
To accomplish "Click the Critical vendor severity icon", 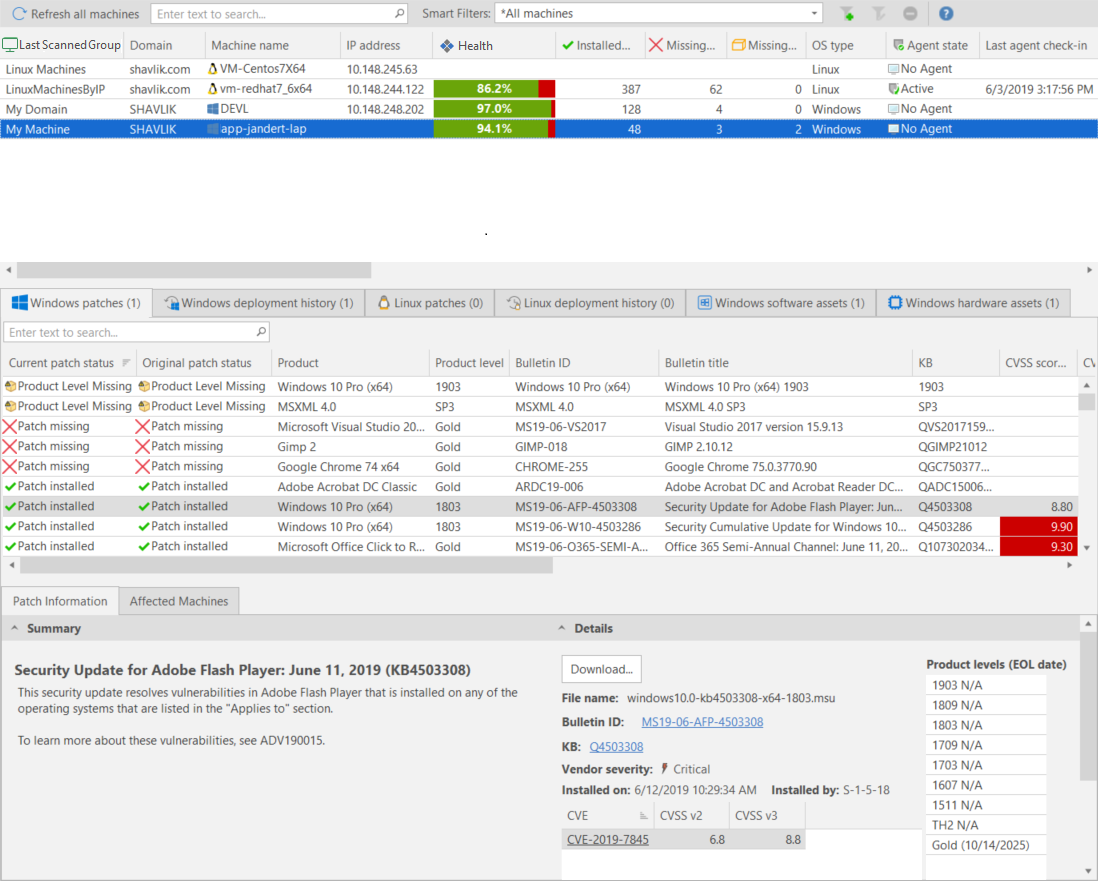I will click(x=664, y=769).
